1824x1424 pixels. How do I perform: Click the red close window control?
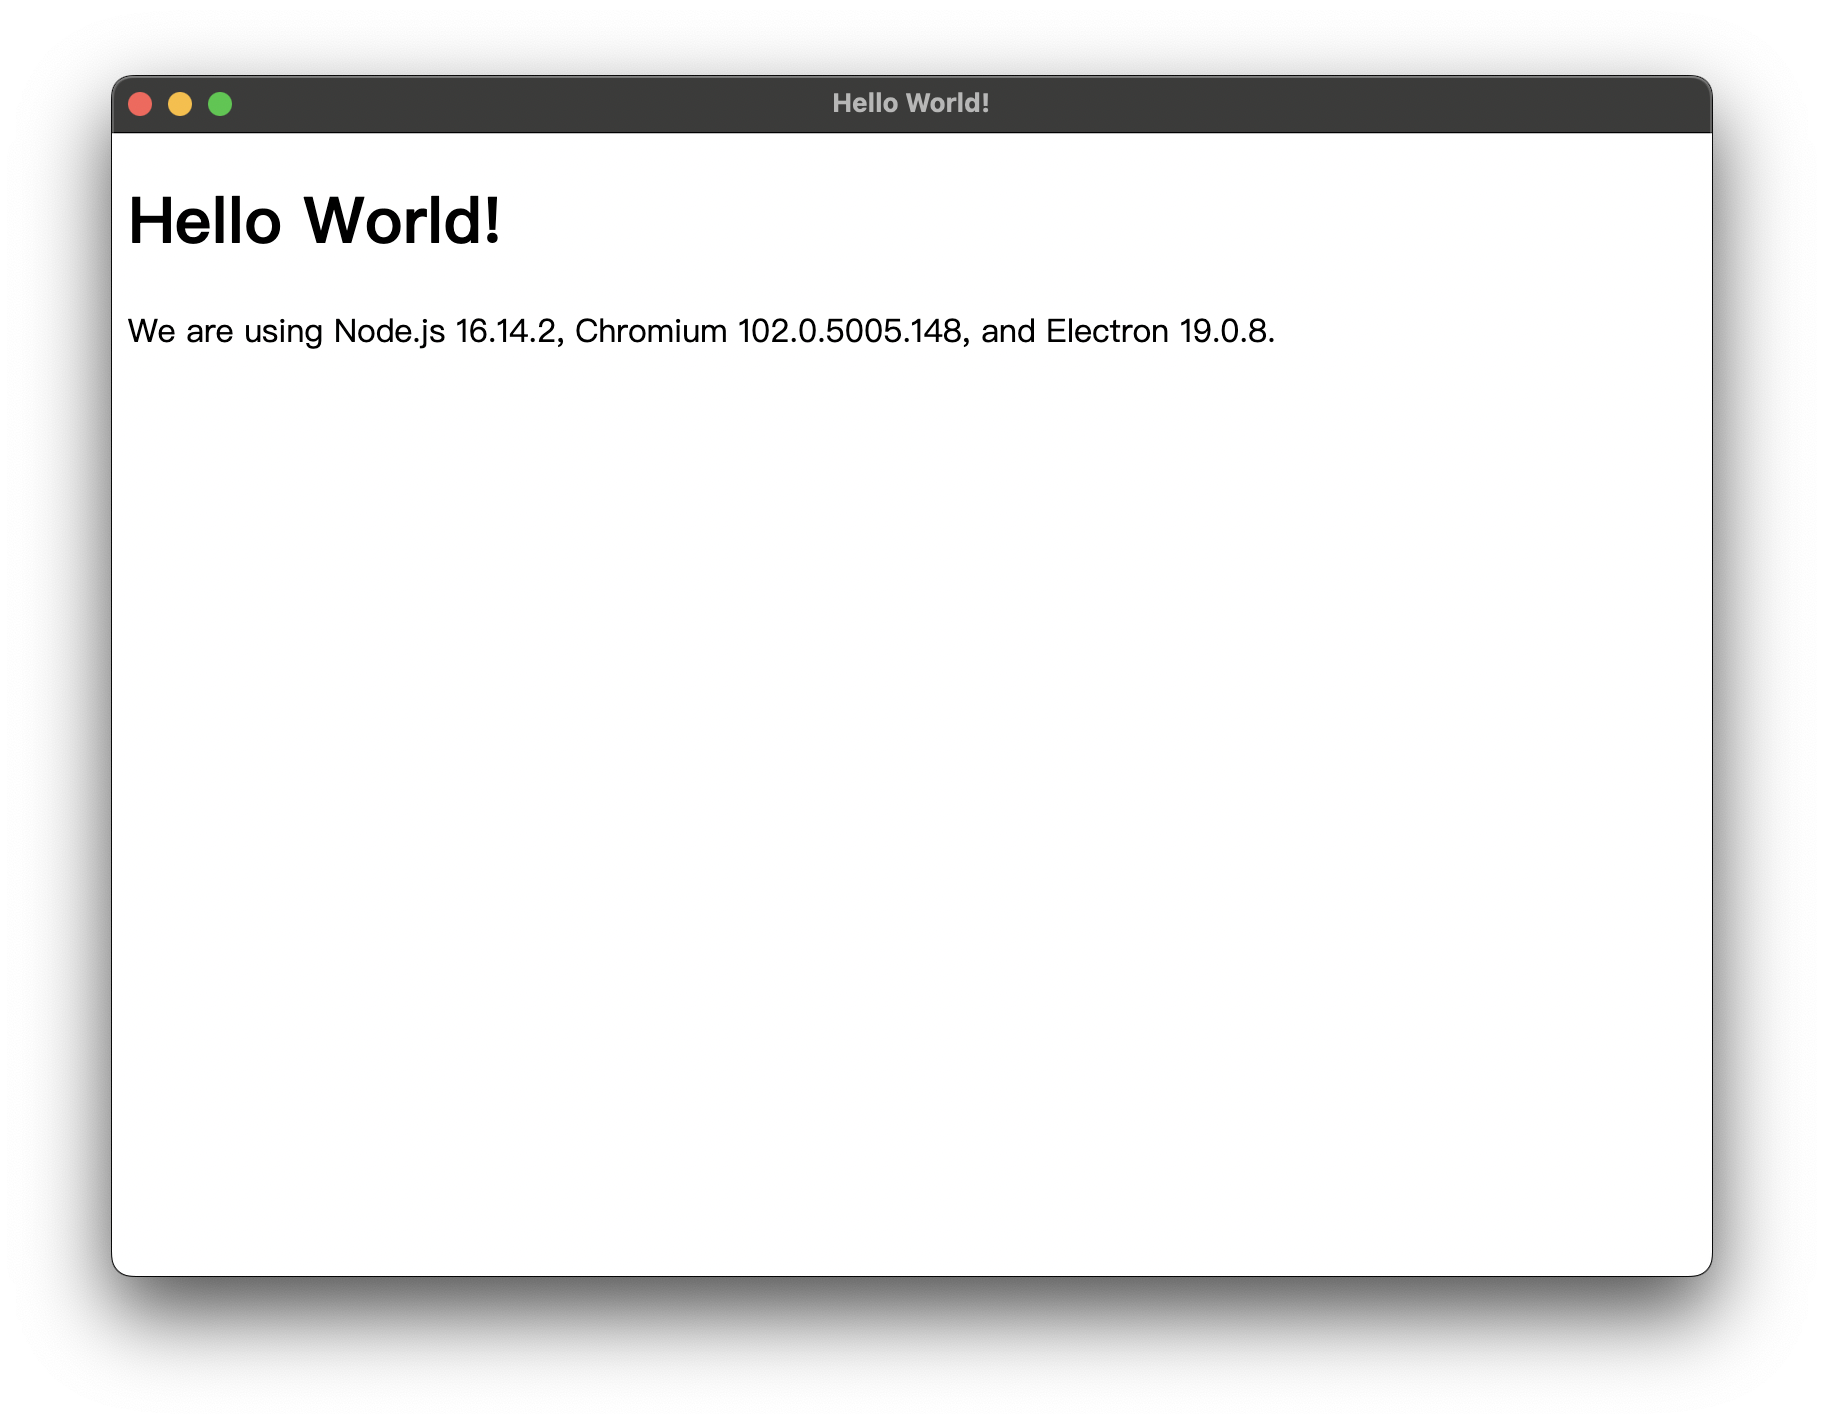142,103
